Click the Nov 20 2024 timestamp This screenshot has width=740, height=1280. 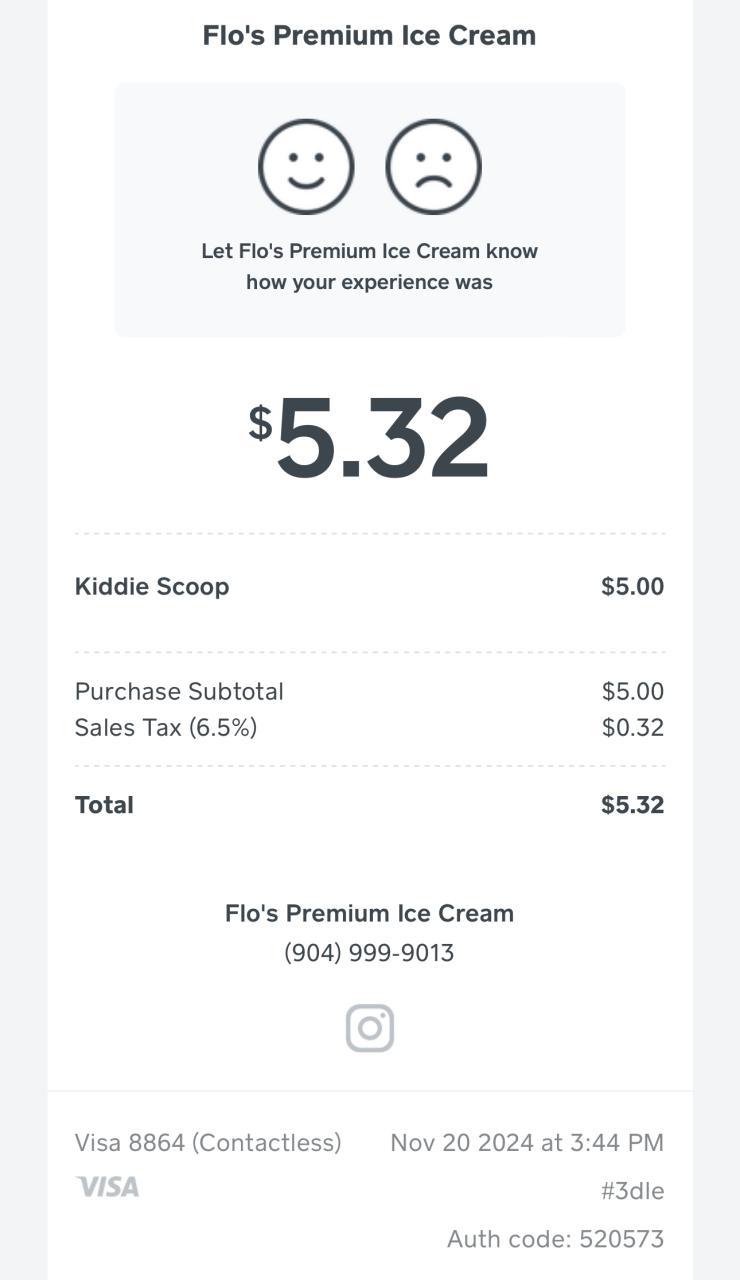(527, 1142)
